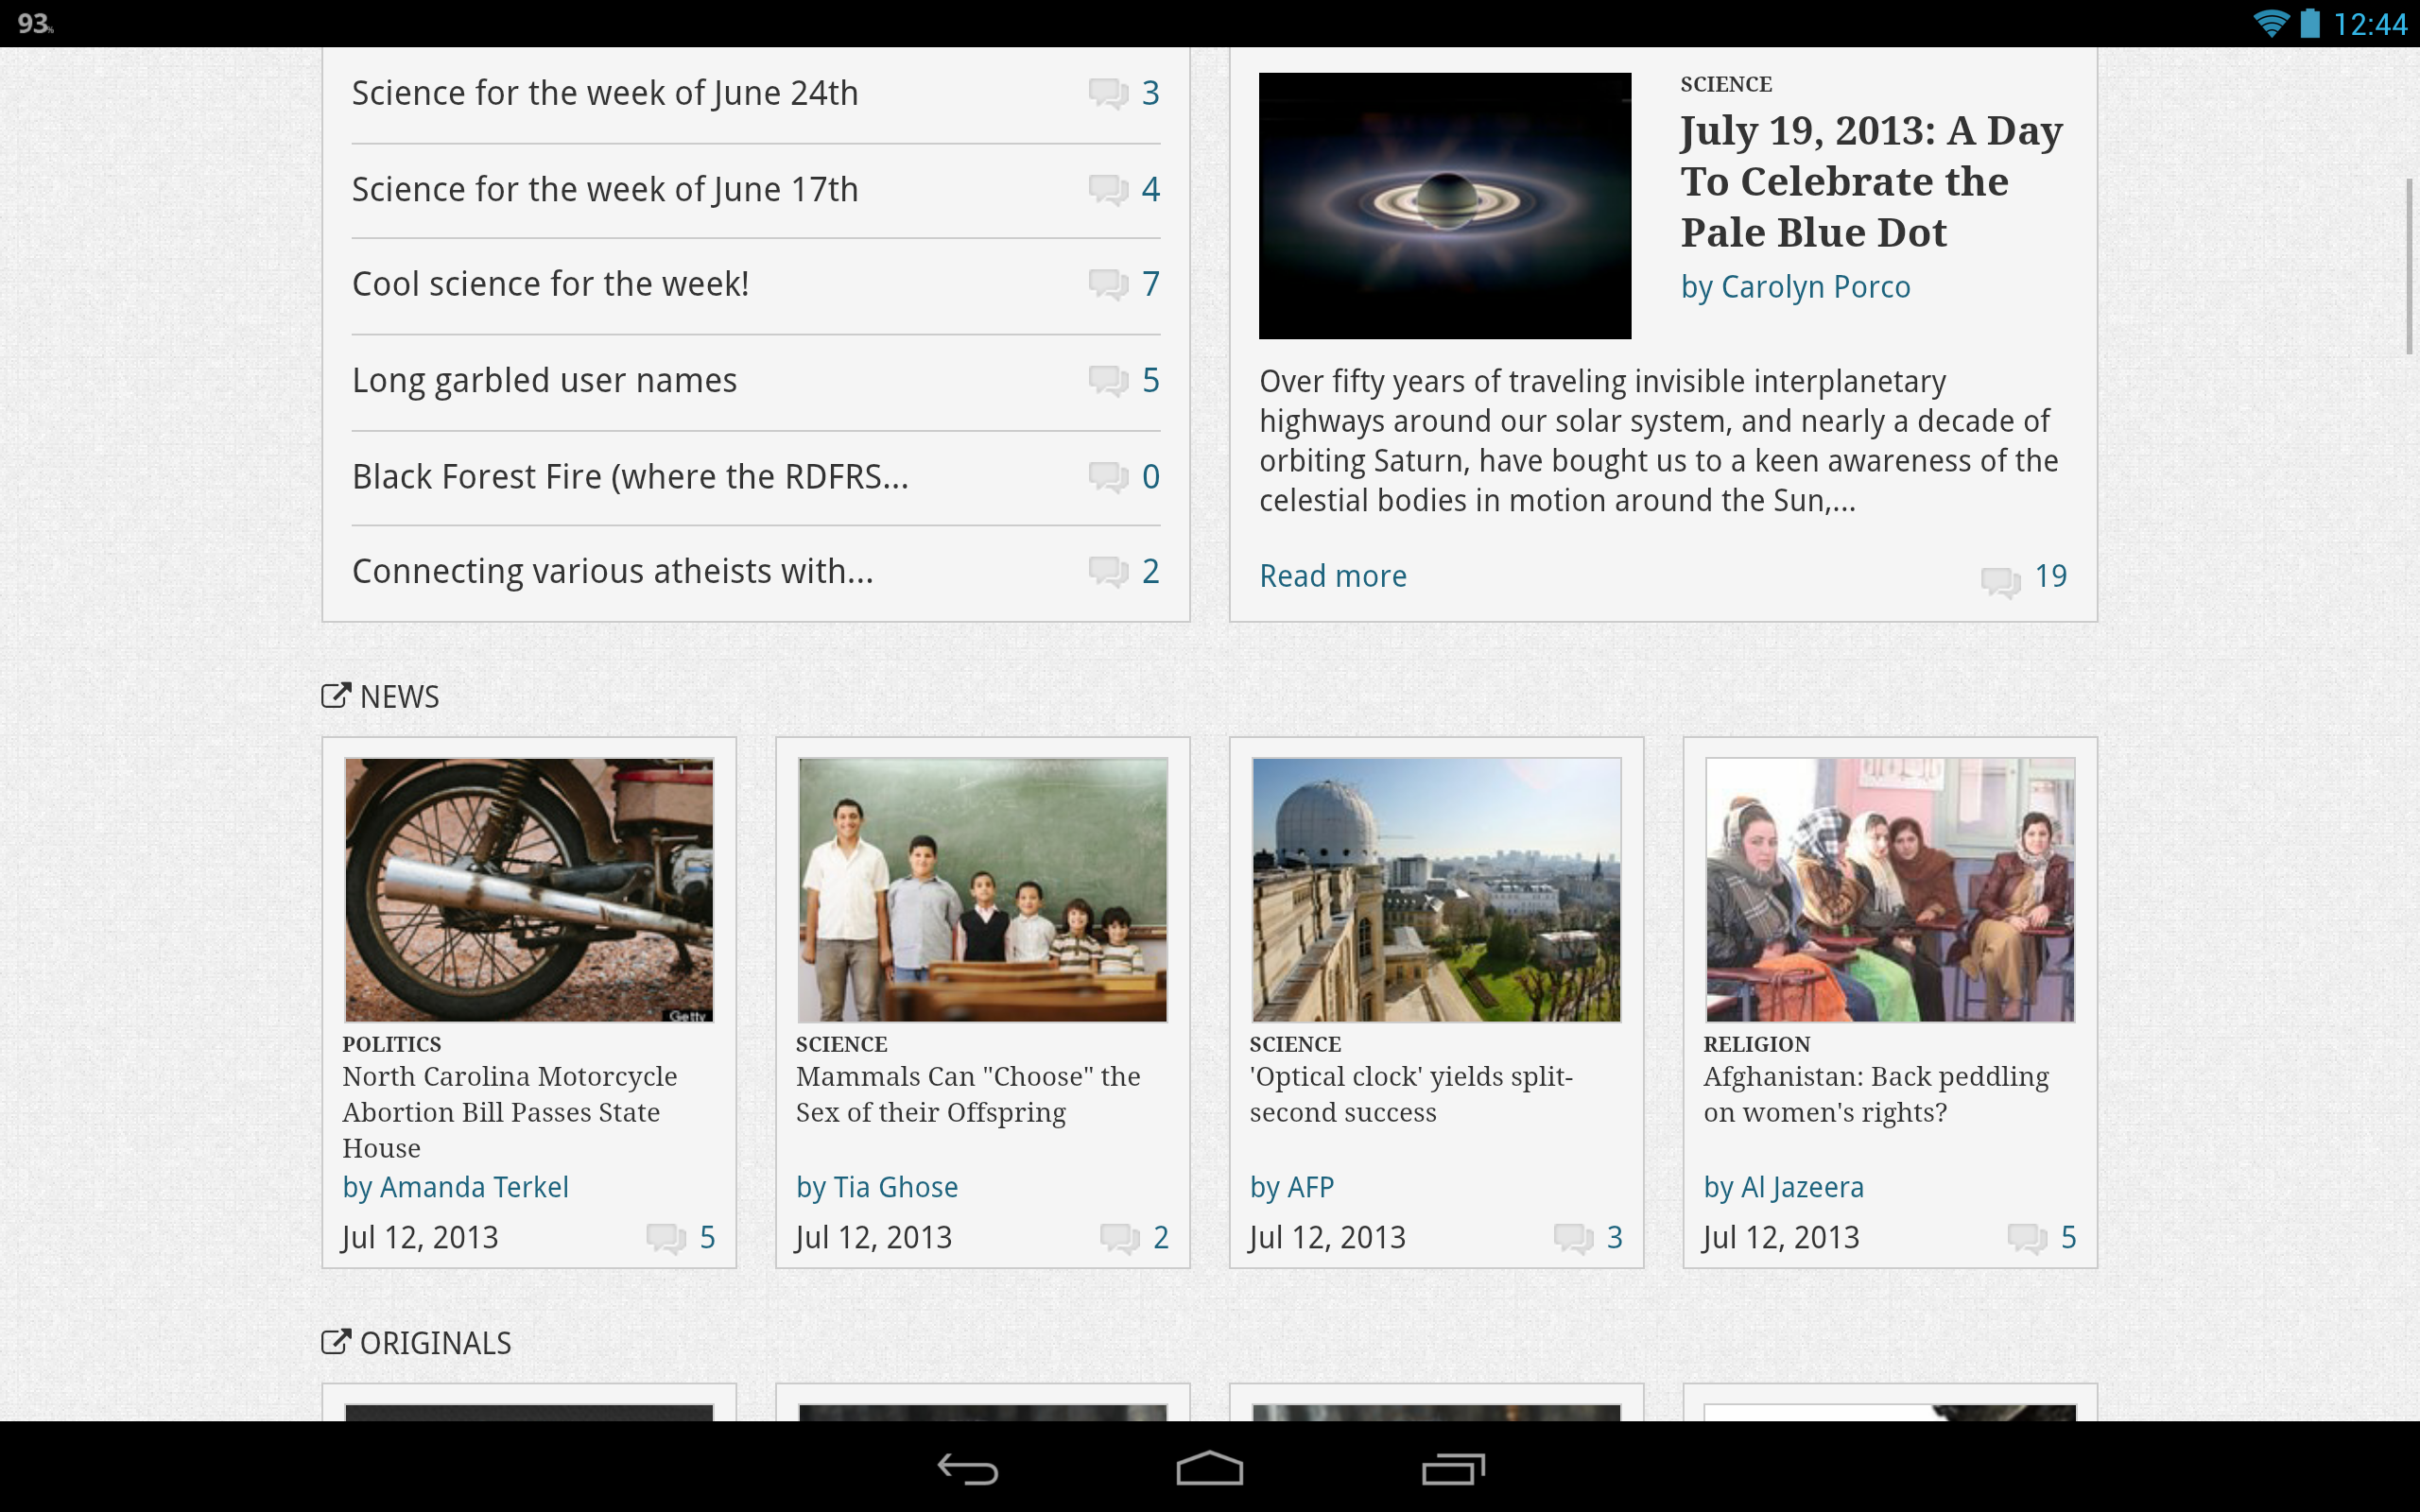Viewport: 2420px width, 1512px height.
Task: Tap the clock showing 12:44
Action: (2370, 24)
